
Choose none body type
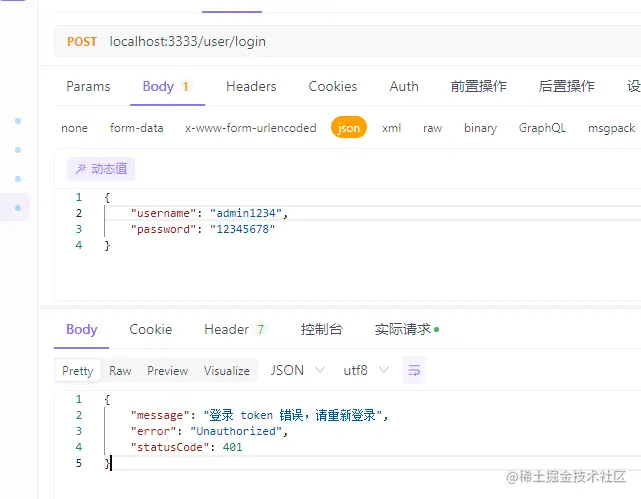(x=74, y=128)
